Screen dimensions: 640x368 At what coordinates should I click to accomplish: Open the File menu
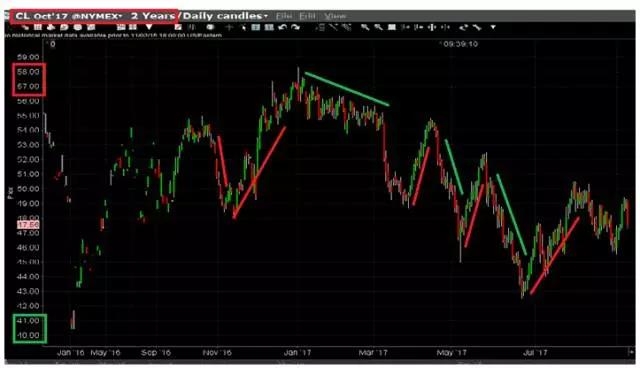point(284,16)
